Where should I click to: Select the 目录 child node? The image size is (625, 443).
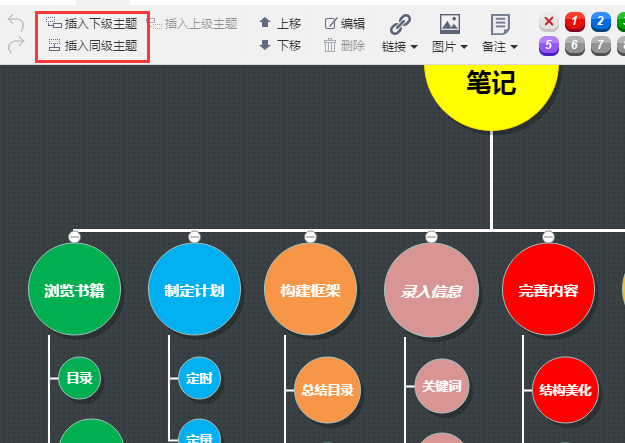pyautogui.click(x=80, y=378)
